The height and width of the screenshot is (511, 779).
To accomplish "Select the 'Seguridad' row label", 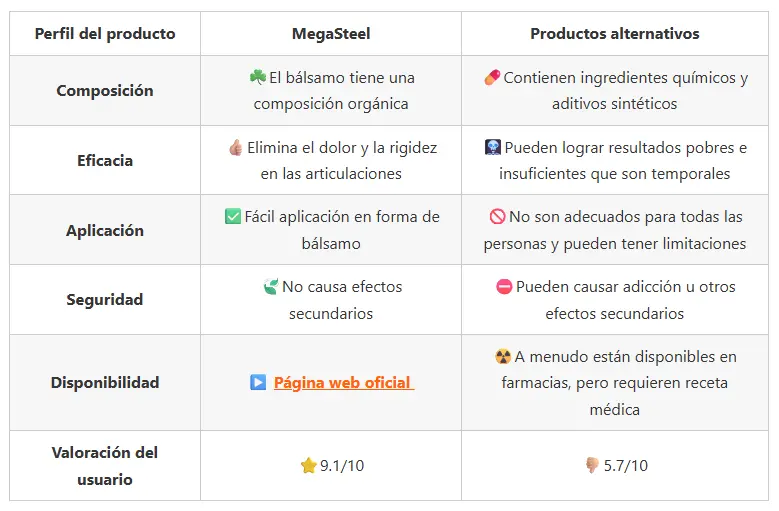I will (x=105, y=299).
